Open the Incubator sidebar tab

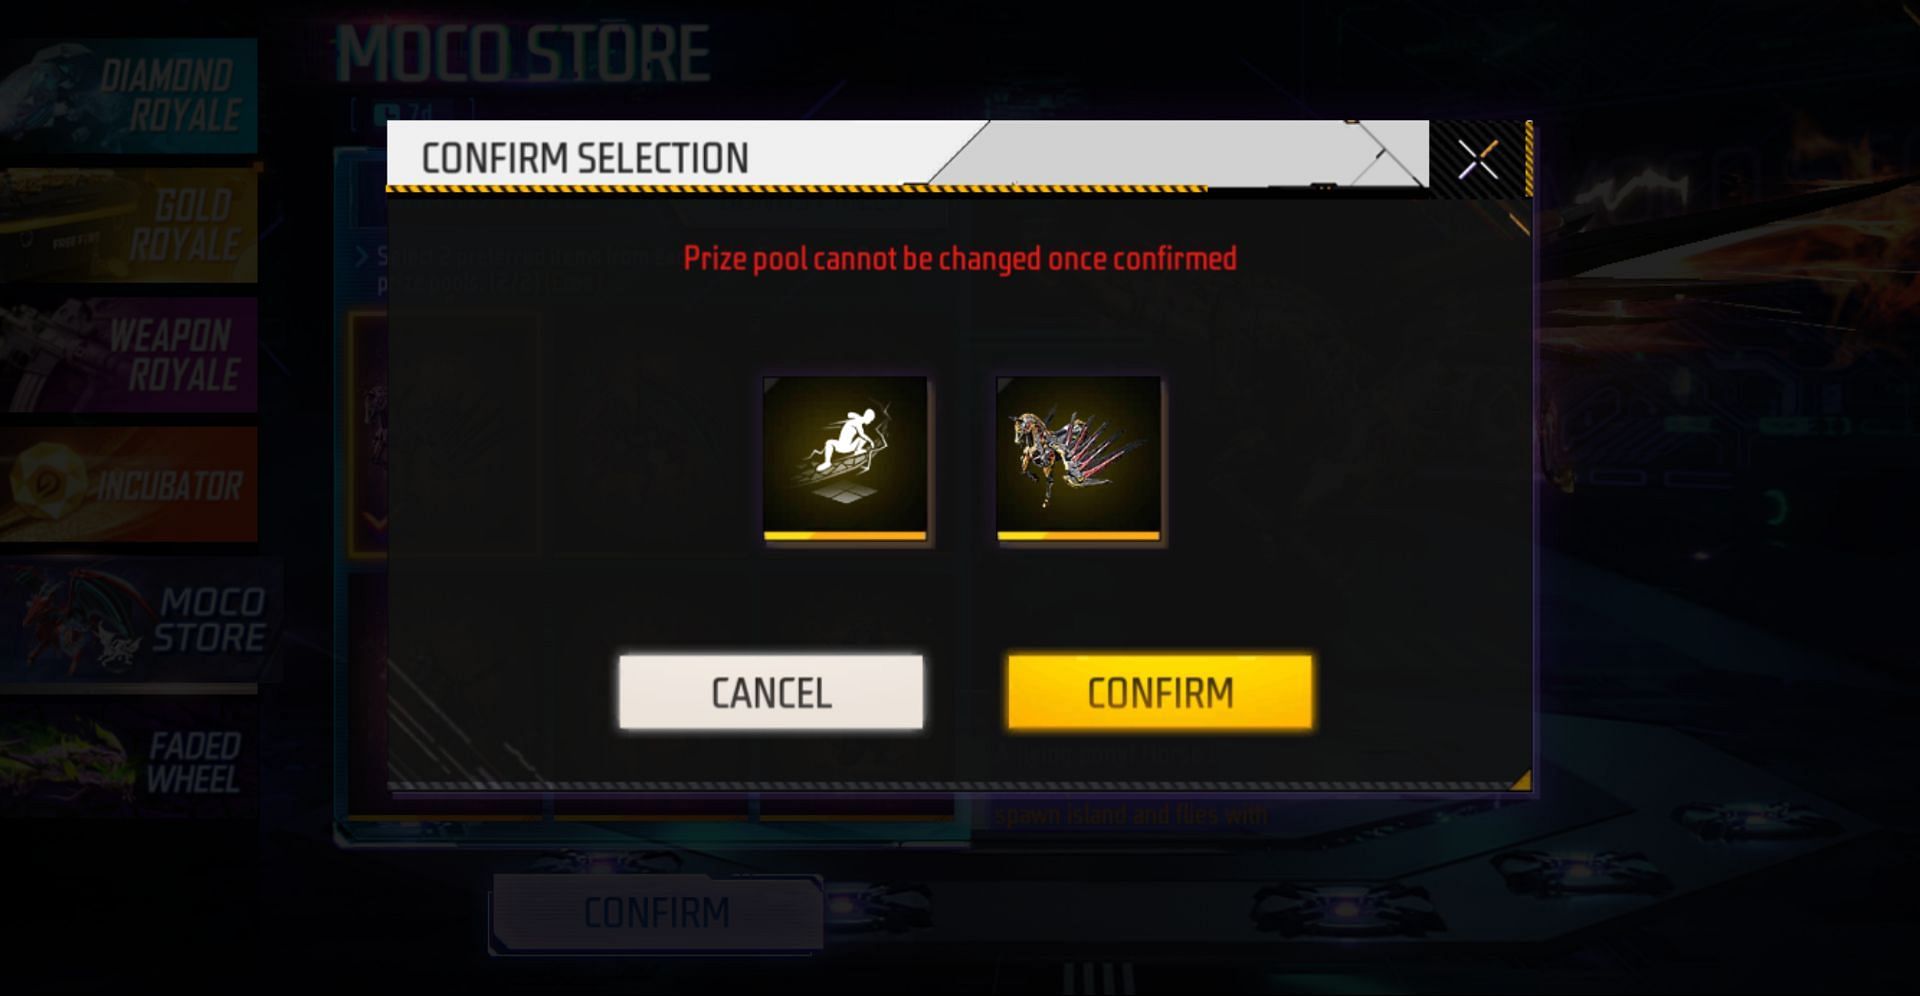(x=128, y=484)
